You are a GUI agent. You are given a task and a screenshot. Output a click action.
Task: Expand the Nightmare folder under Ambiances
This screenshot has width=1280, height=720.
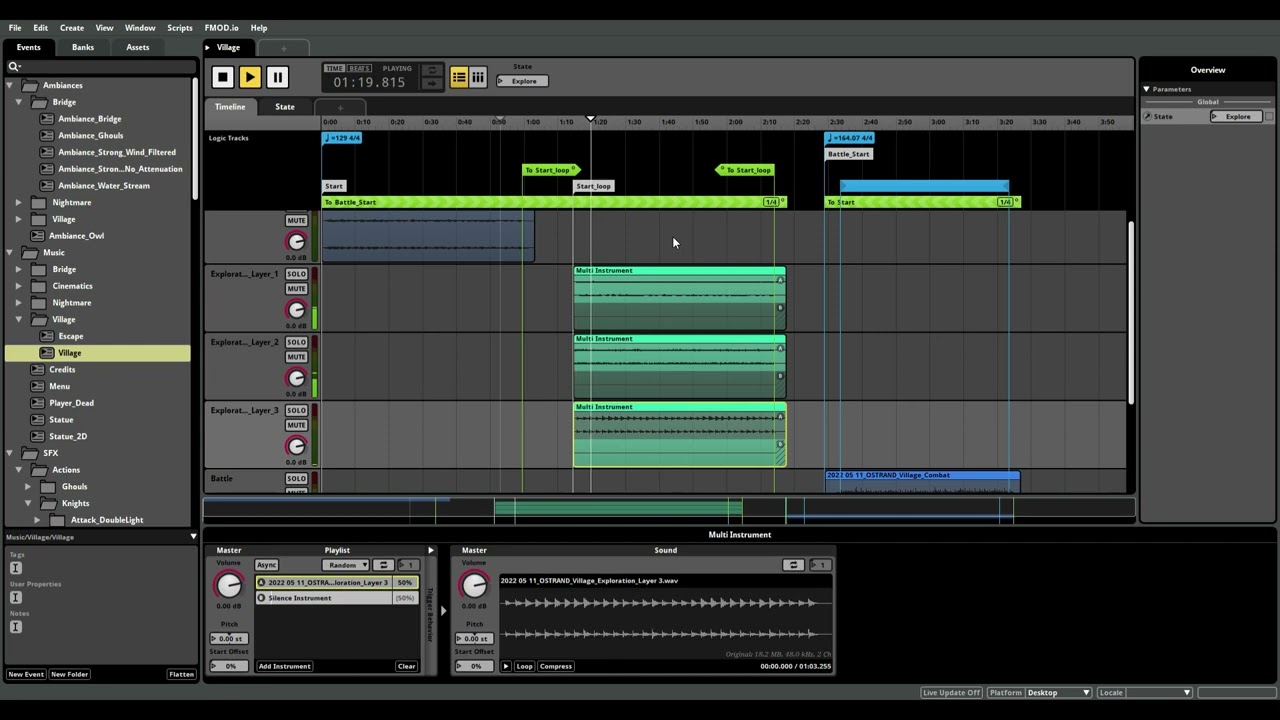pos(18,203)
